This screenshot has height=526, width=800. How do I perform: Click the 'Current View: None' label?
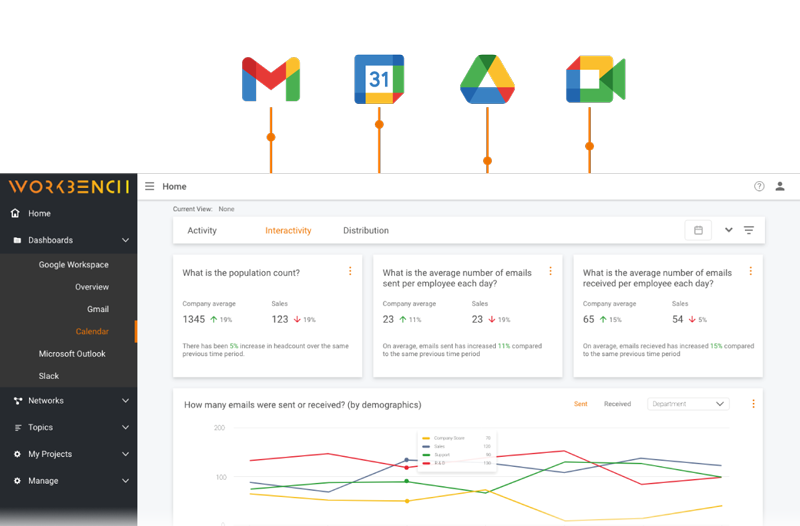204,209
